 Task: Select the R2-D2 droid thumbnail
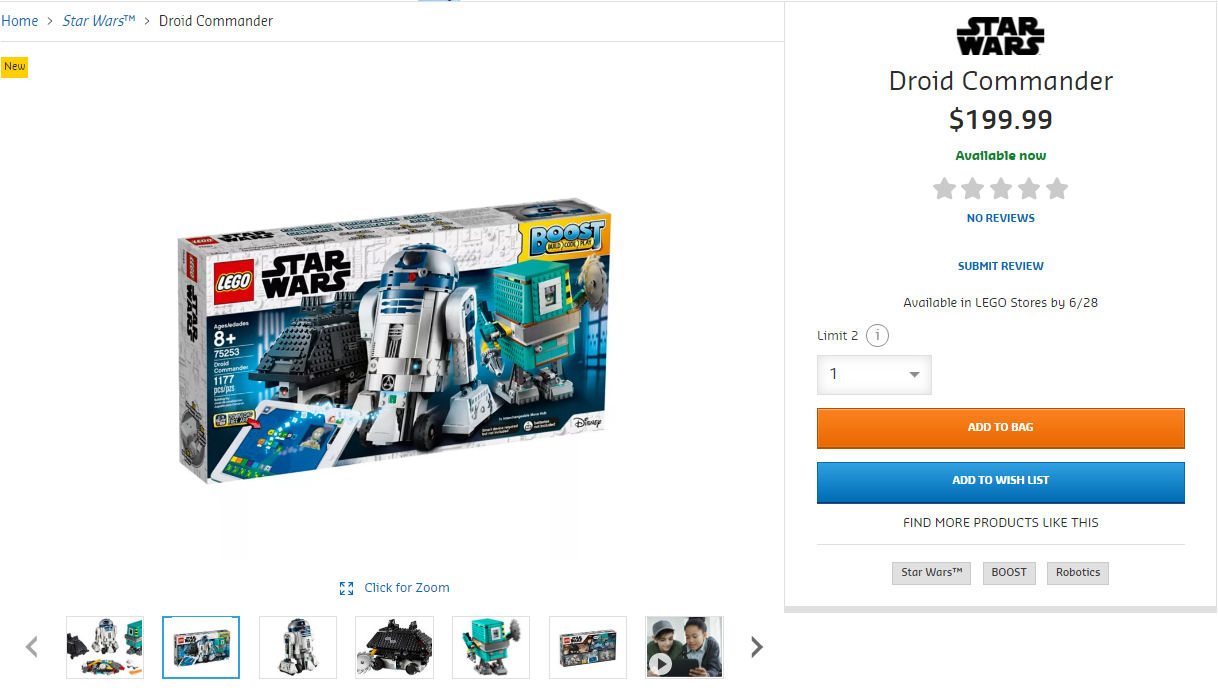(x=298, y=648)
